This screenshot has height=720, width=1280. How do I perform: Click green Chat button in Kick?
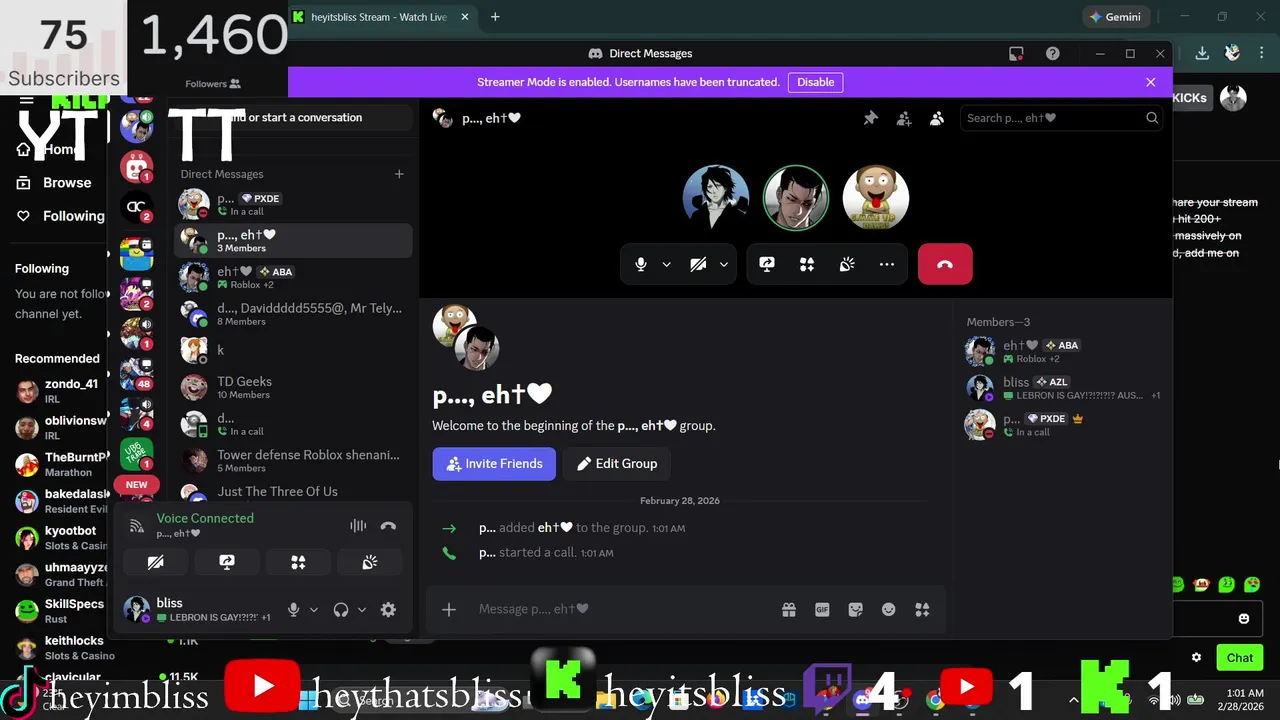point(1239,657)
